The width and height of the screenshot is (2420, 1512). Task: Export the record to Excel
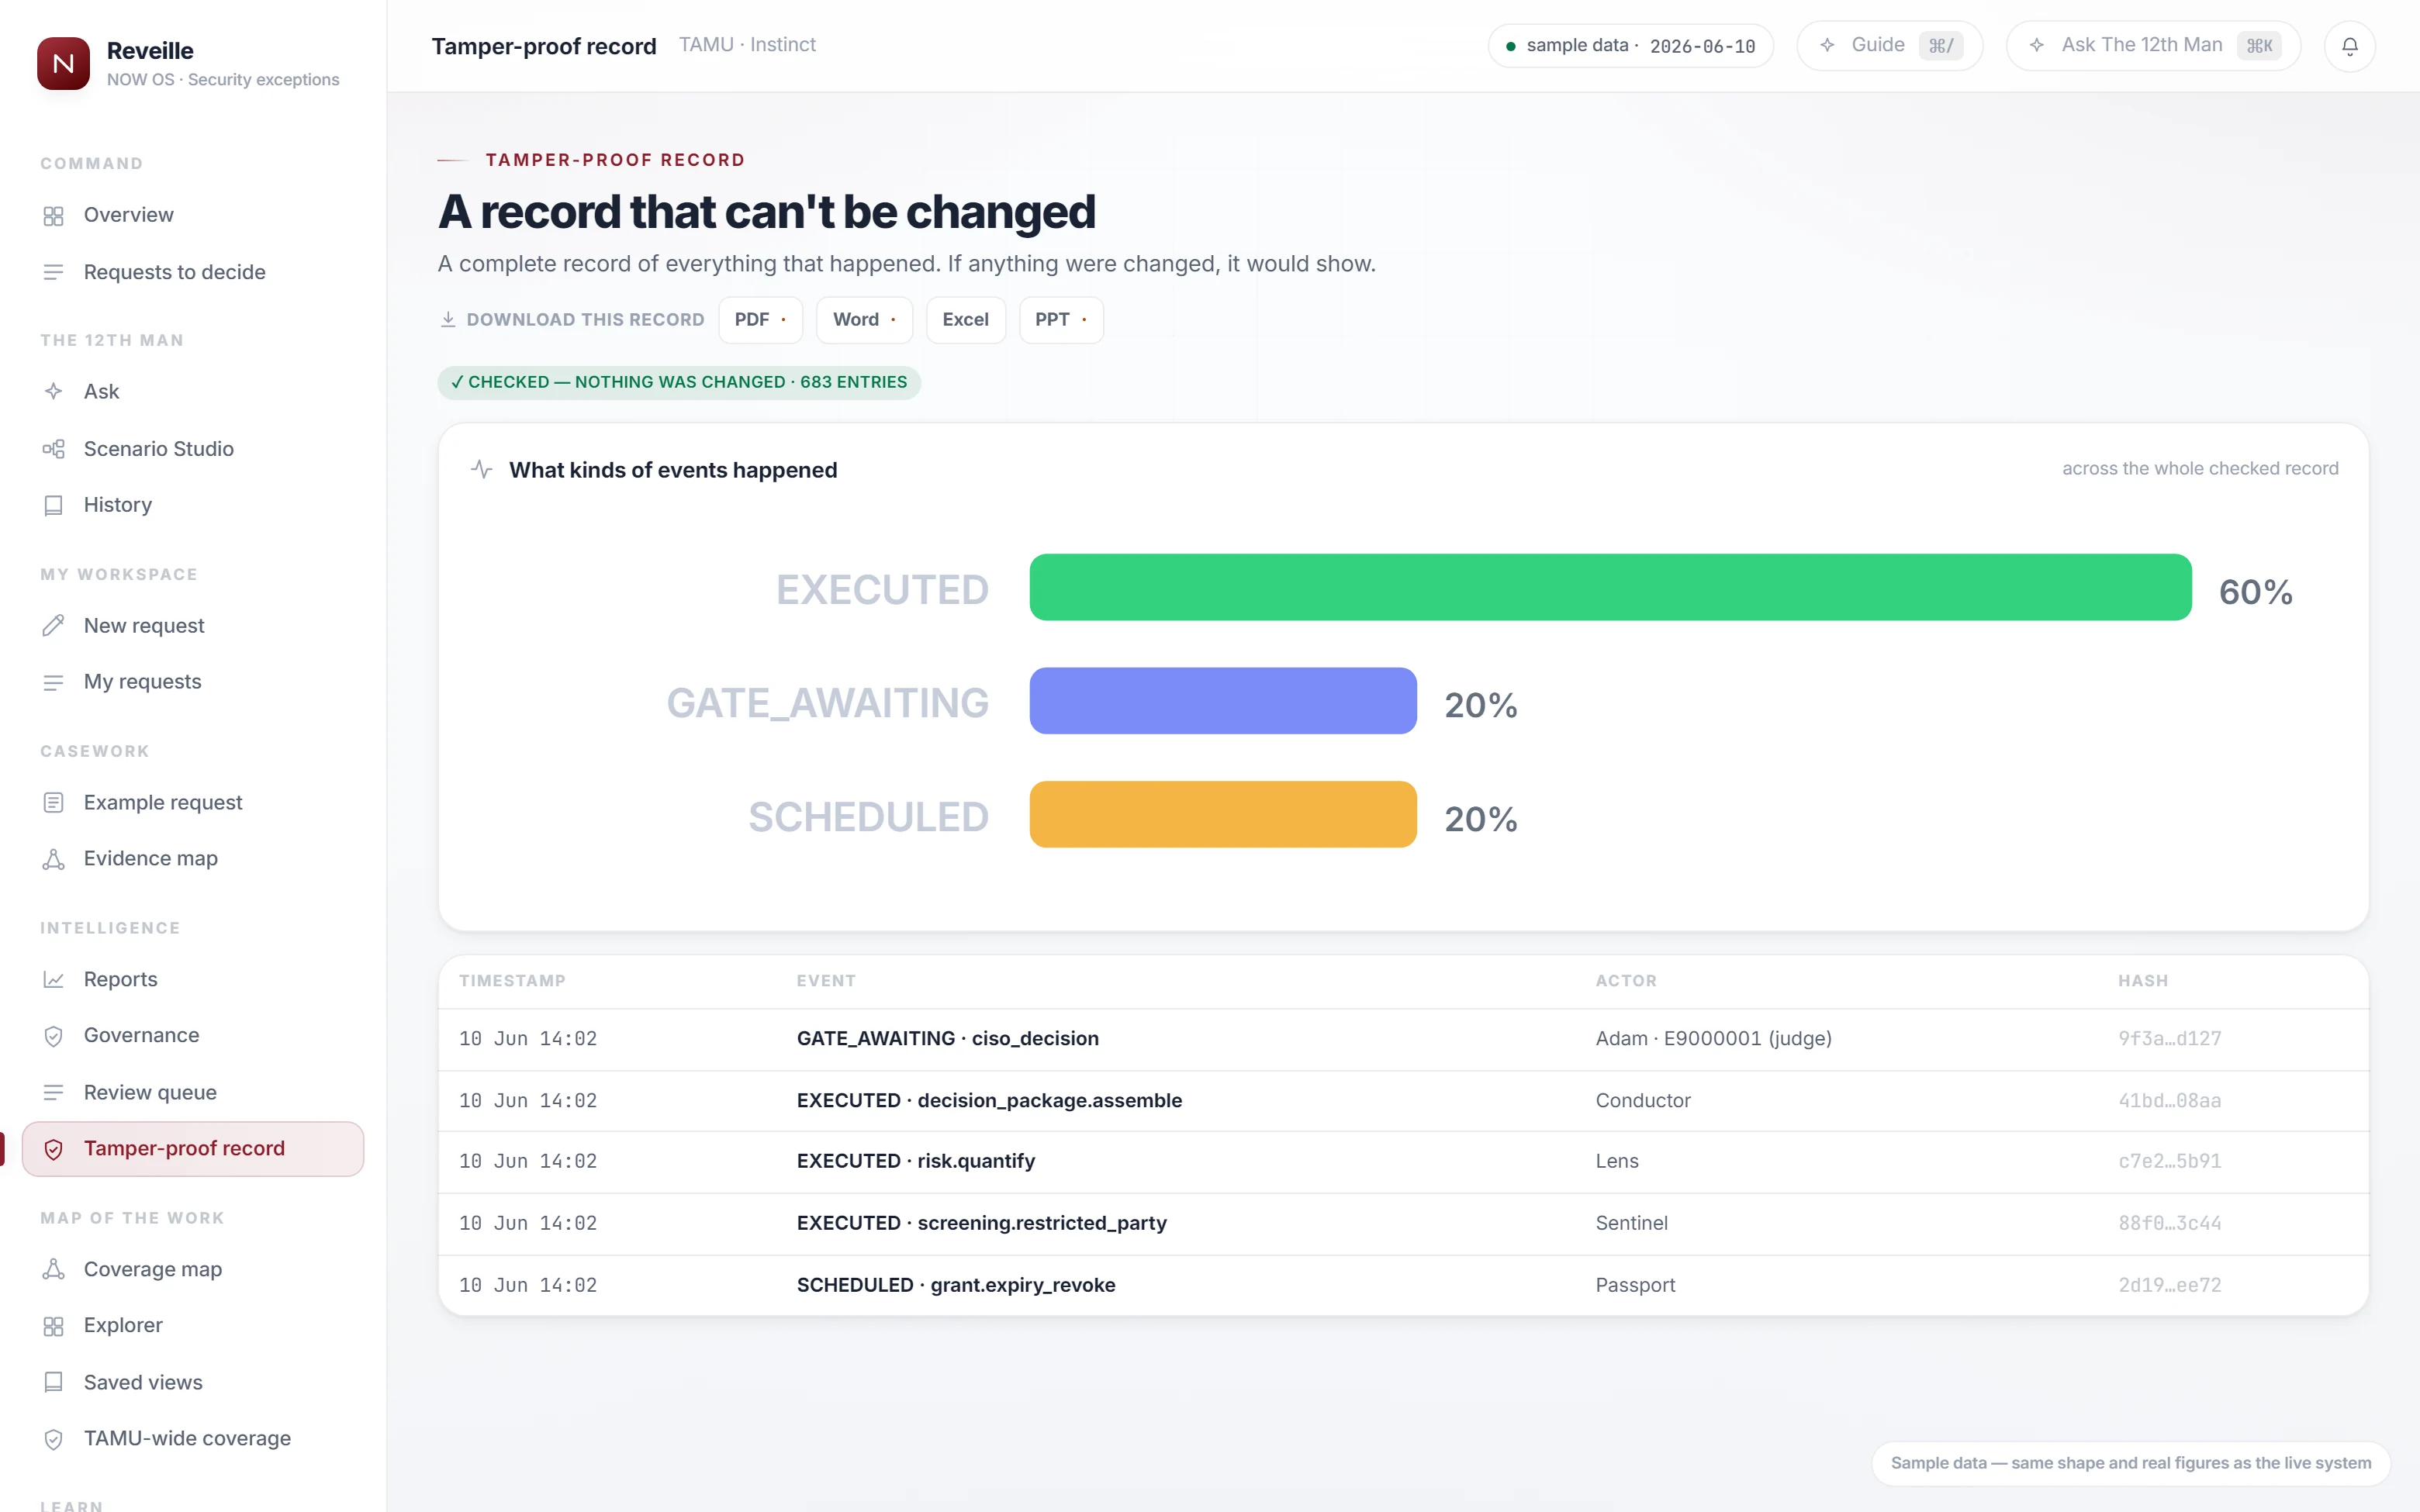click(x=965, y=320)
